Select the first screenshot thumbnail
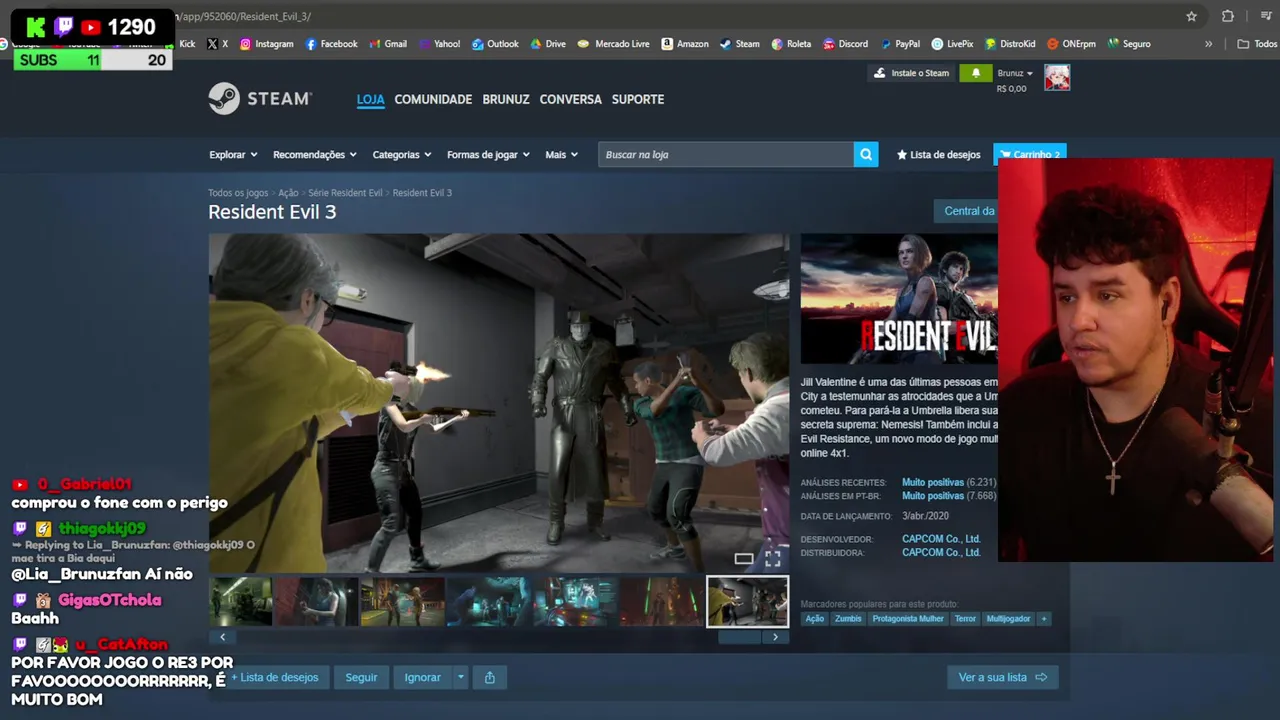This screenshot has width=1280, height=720. pyautogui.click(x=240, y=601)
